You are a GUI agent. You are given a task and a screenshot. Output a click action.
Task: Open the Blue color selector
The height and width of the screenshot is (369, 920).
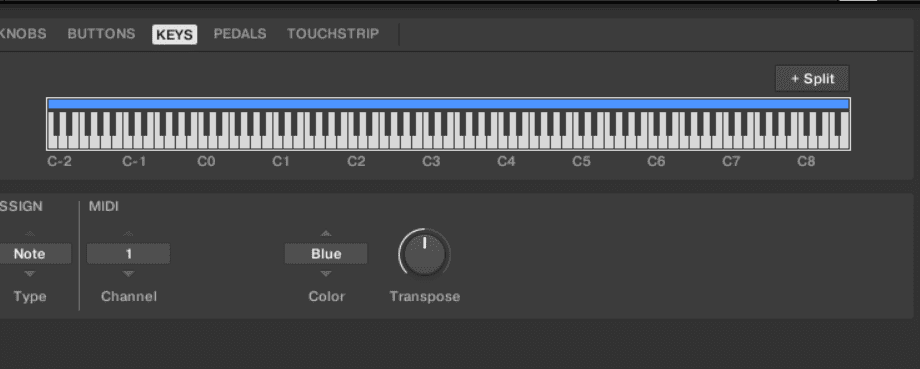(326, 253)
